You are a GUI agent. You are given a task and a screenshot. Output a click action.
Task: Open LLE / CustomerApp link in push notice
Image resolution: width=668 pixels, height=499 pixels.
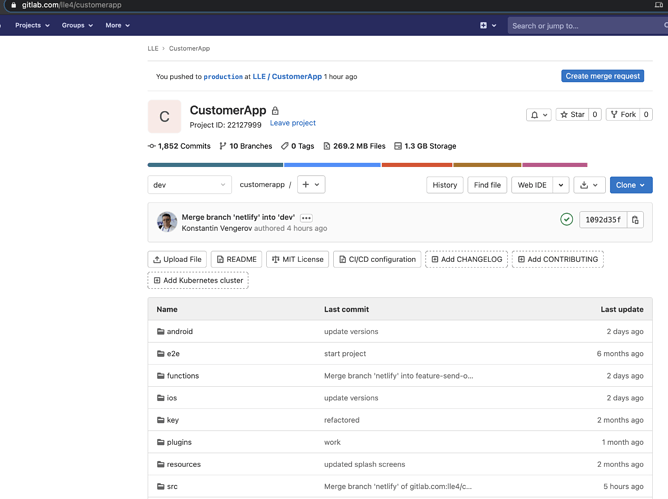click(287, 77)
